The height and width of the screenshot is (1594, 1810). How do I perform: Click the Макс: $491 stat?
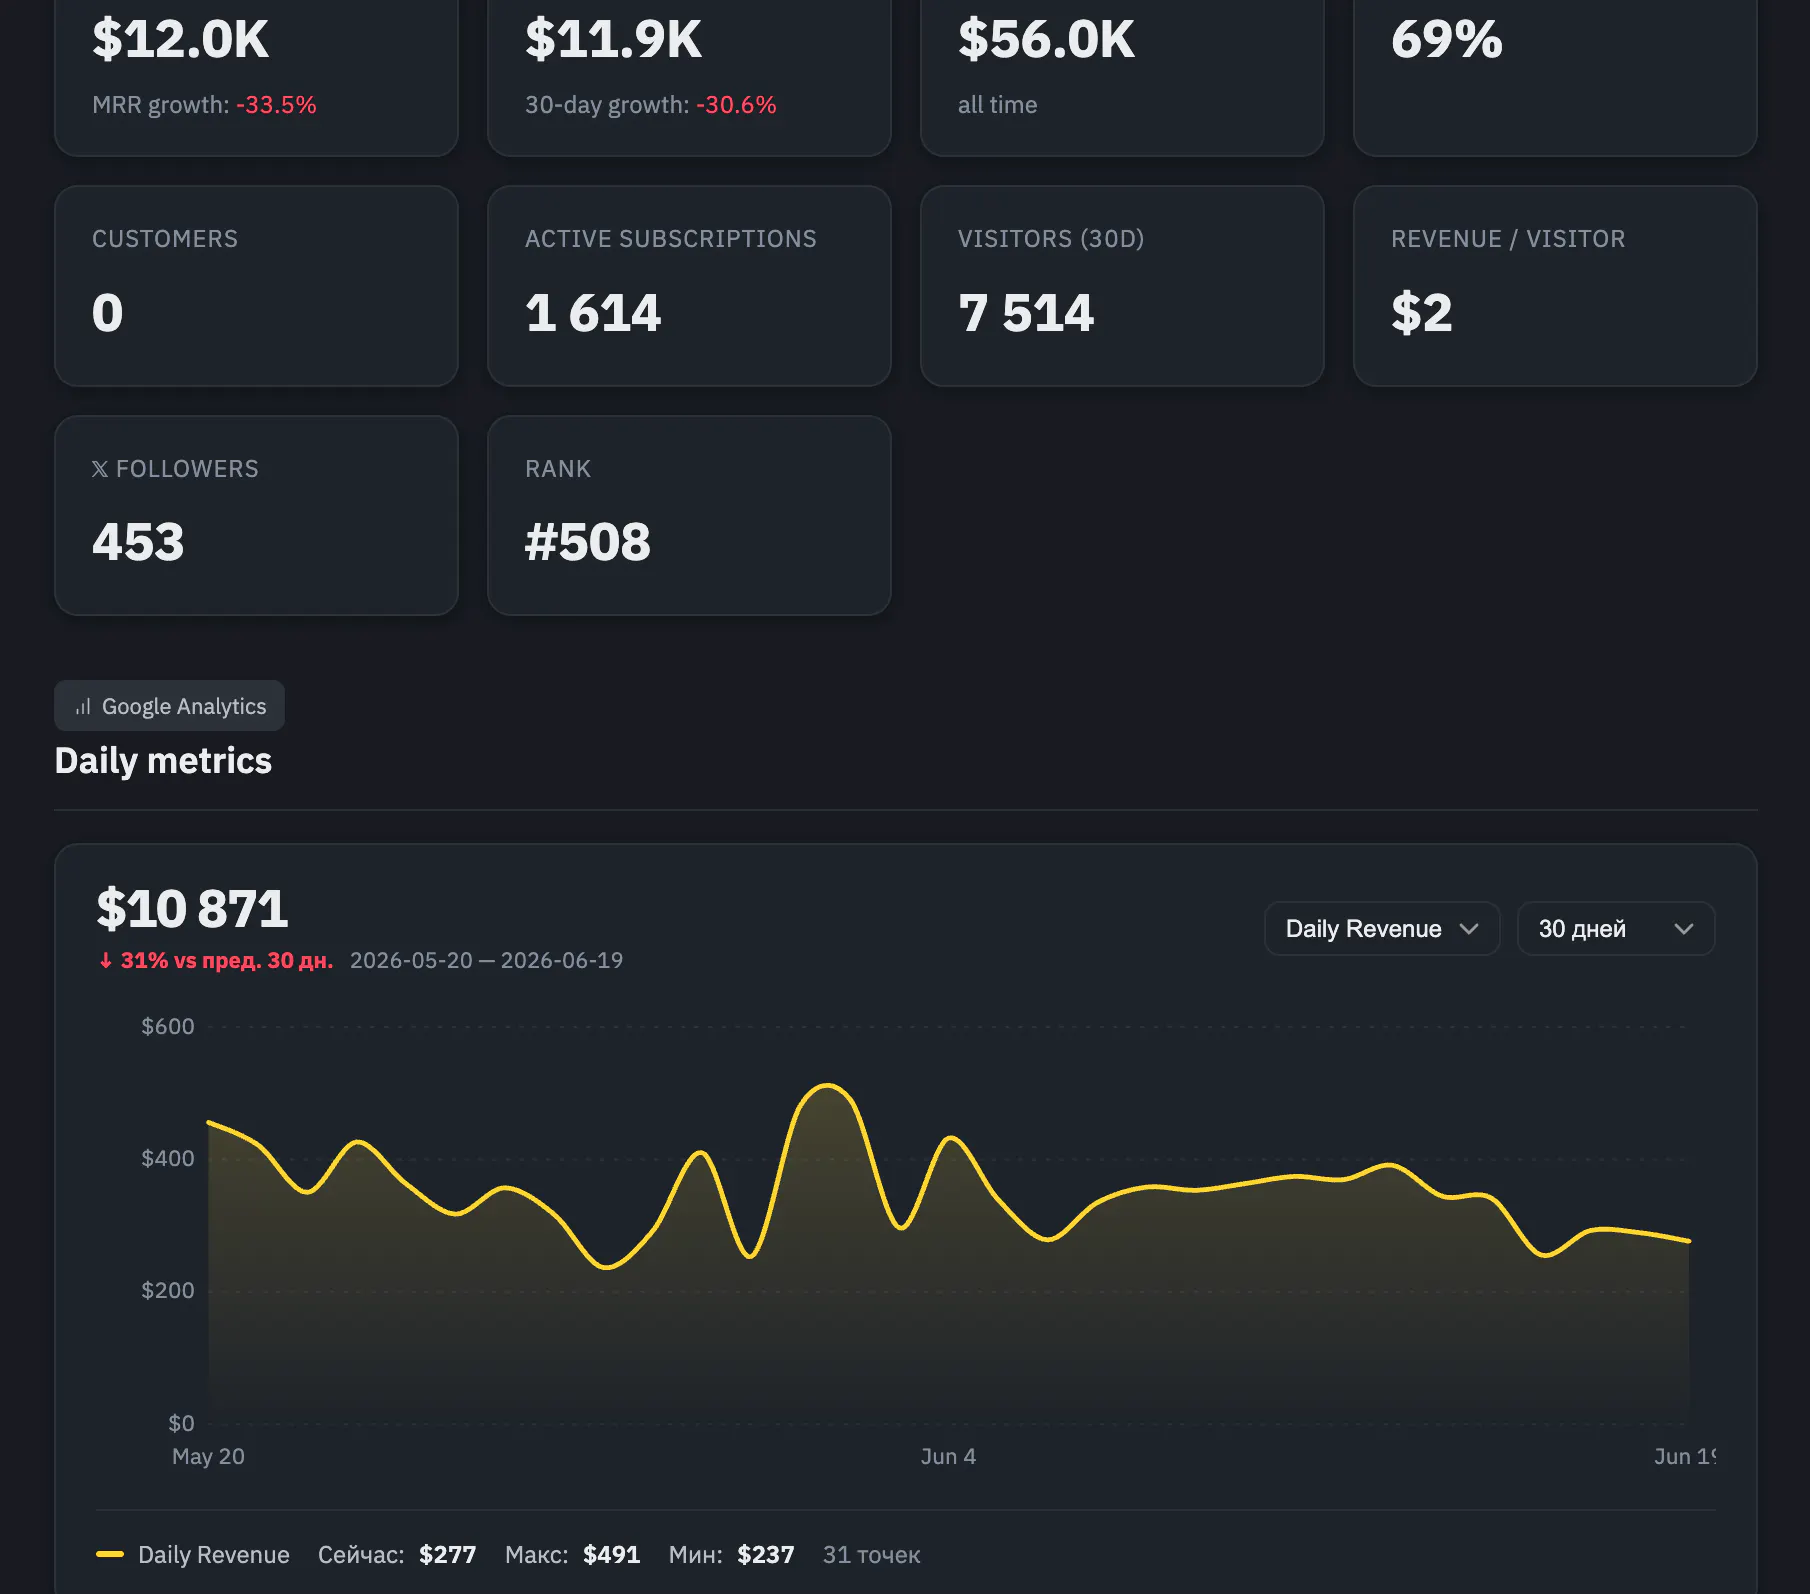click(572, 1555)
